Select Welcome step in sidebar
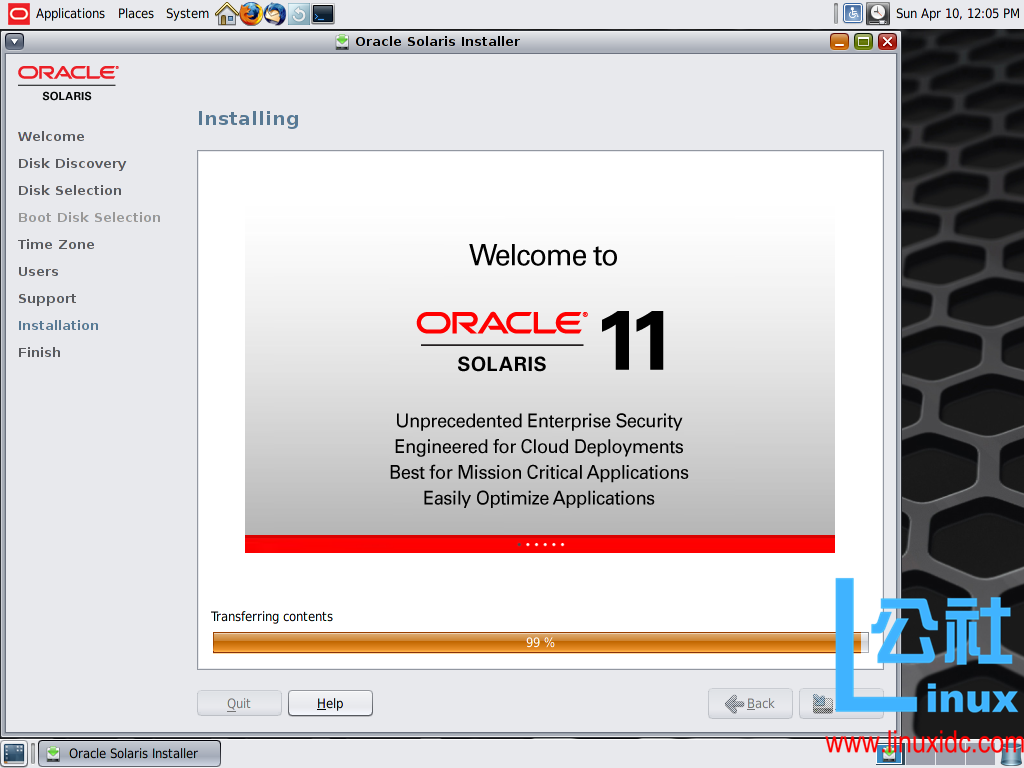 pos(51,136)
